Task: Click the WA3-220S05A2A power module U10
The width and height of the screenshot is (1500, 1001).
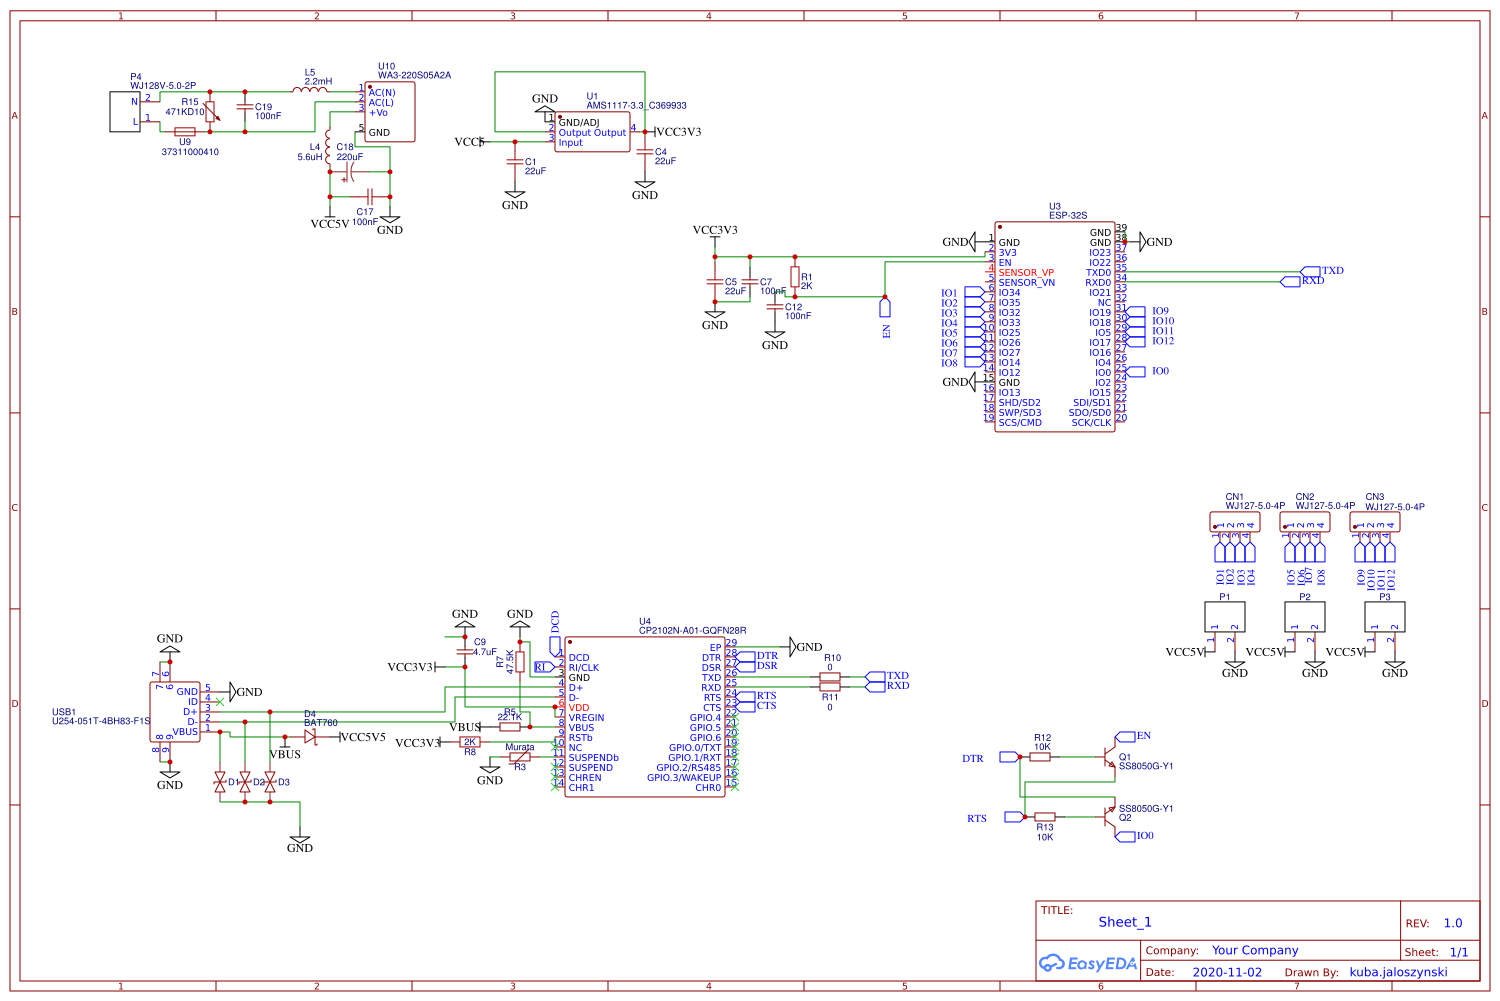Action: click(x=390, y=110)
